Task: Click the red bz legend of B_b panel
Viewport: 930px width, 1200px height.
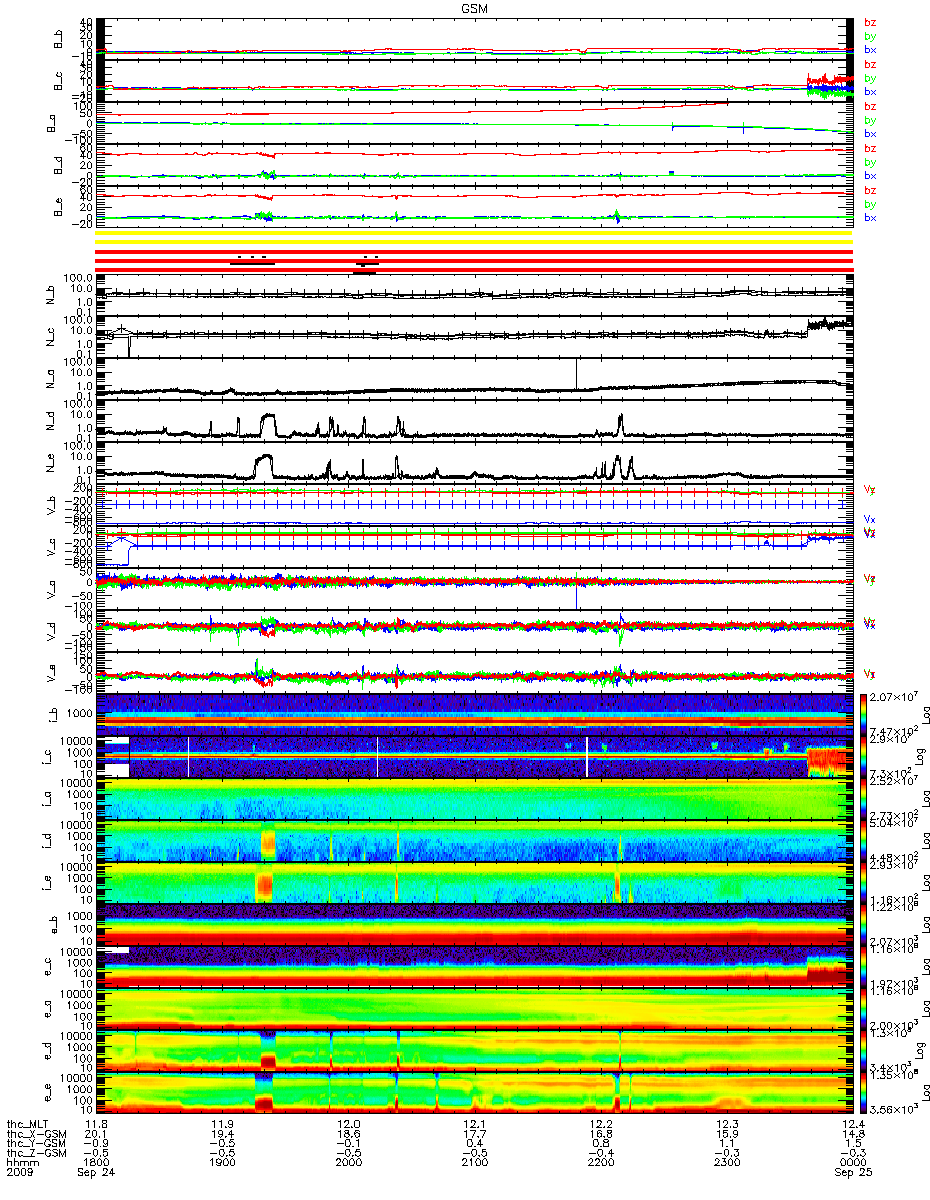Action: (870, 22)
